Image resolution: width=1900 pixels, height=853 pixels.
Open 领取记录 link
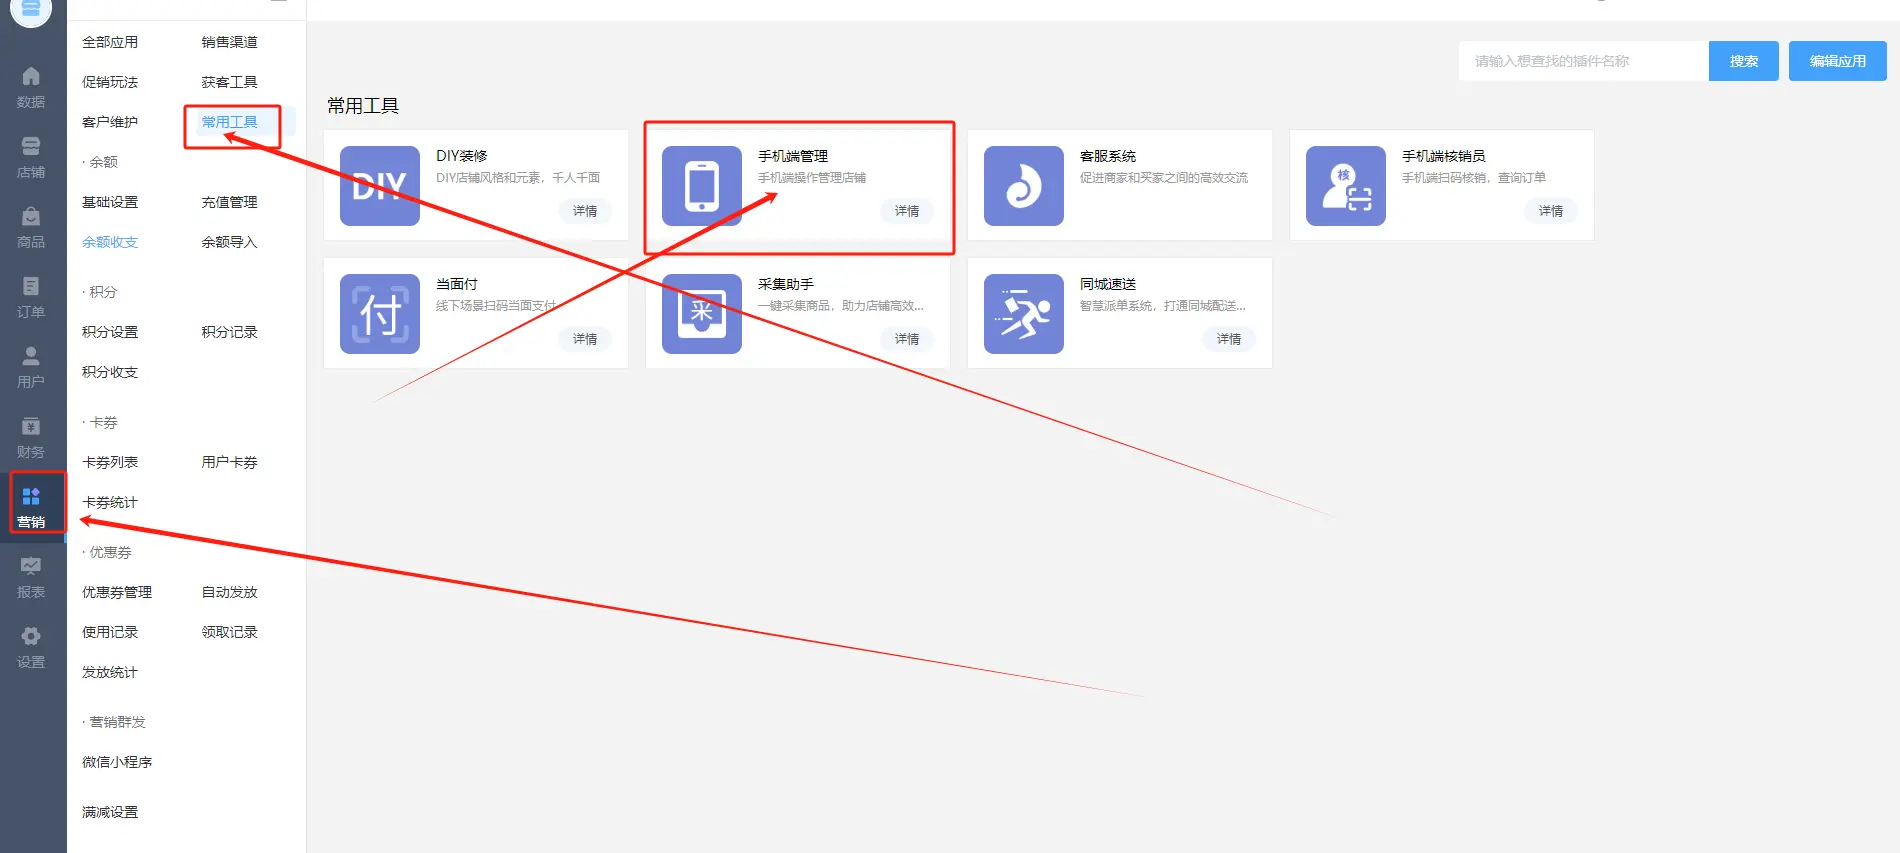[x=229, y=632]
